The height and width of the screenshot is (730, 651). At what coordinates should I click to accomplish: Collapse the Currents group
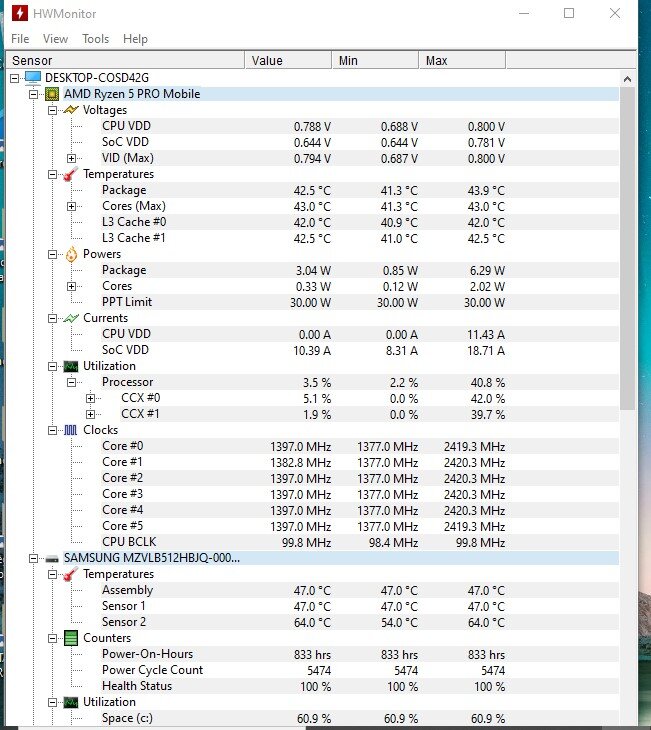(53, 318)
